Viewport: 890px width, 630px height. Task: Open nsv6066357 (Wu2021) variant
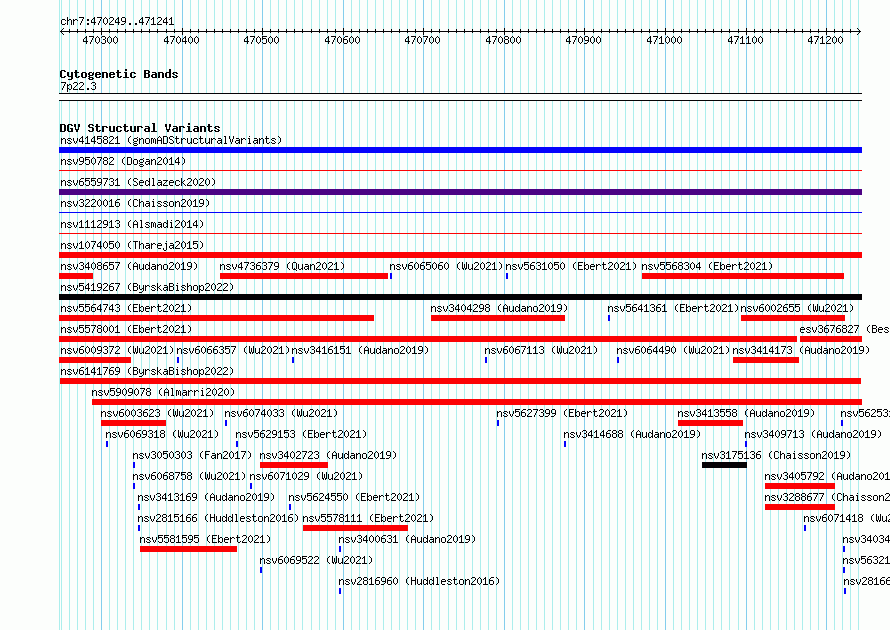233,350
